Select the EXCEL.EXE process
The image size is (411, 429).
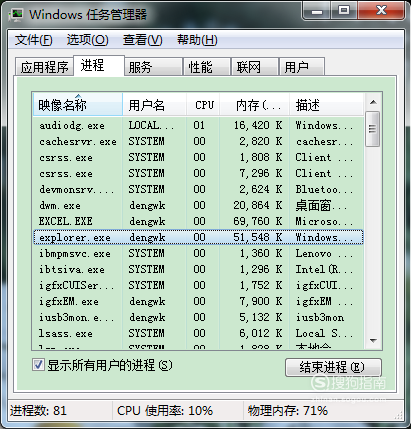(198, 221)
